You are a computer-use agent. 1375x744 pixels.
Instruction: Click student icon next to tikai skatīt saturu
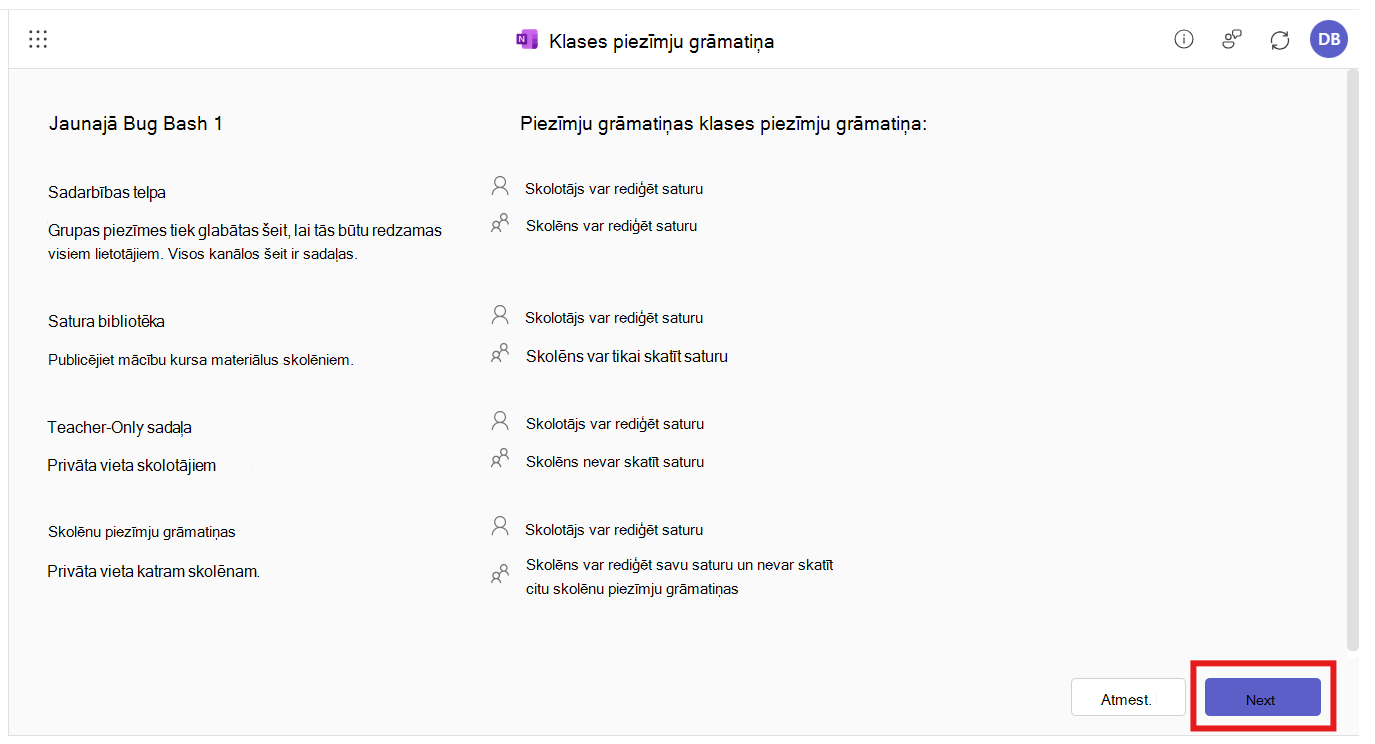pyautogui.click(x=500, y=354)
